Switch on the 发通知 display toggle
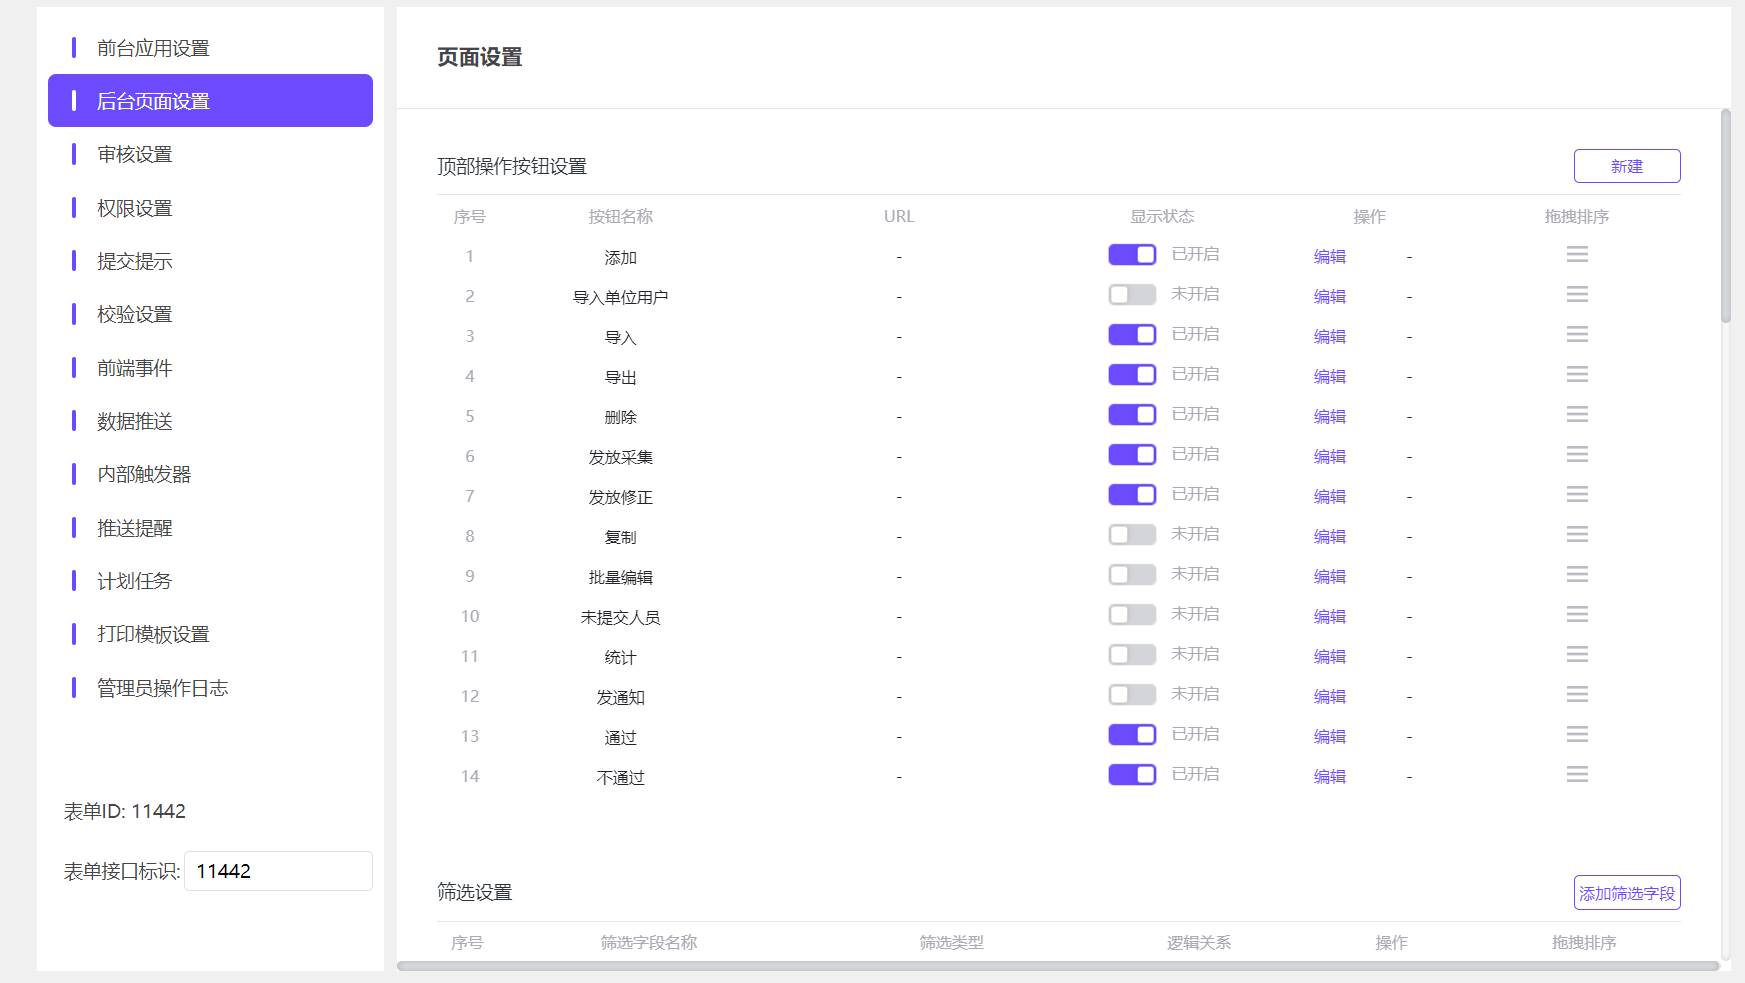This screenshot has width=1745, height=983. point(1132,695)
